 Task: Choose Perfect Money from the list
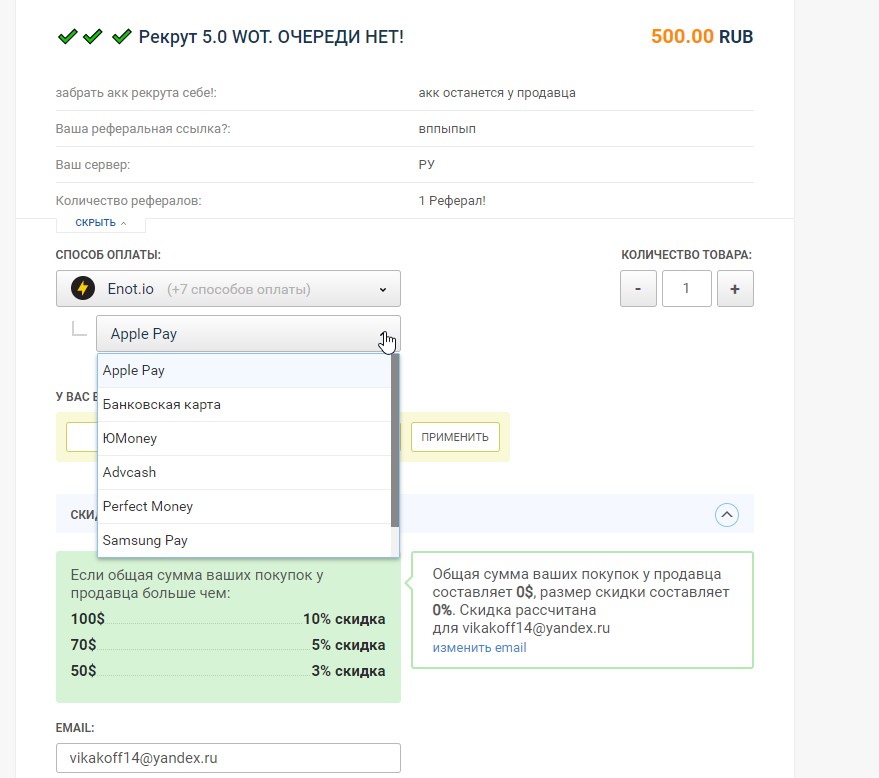[148, 506]
